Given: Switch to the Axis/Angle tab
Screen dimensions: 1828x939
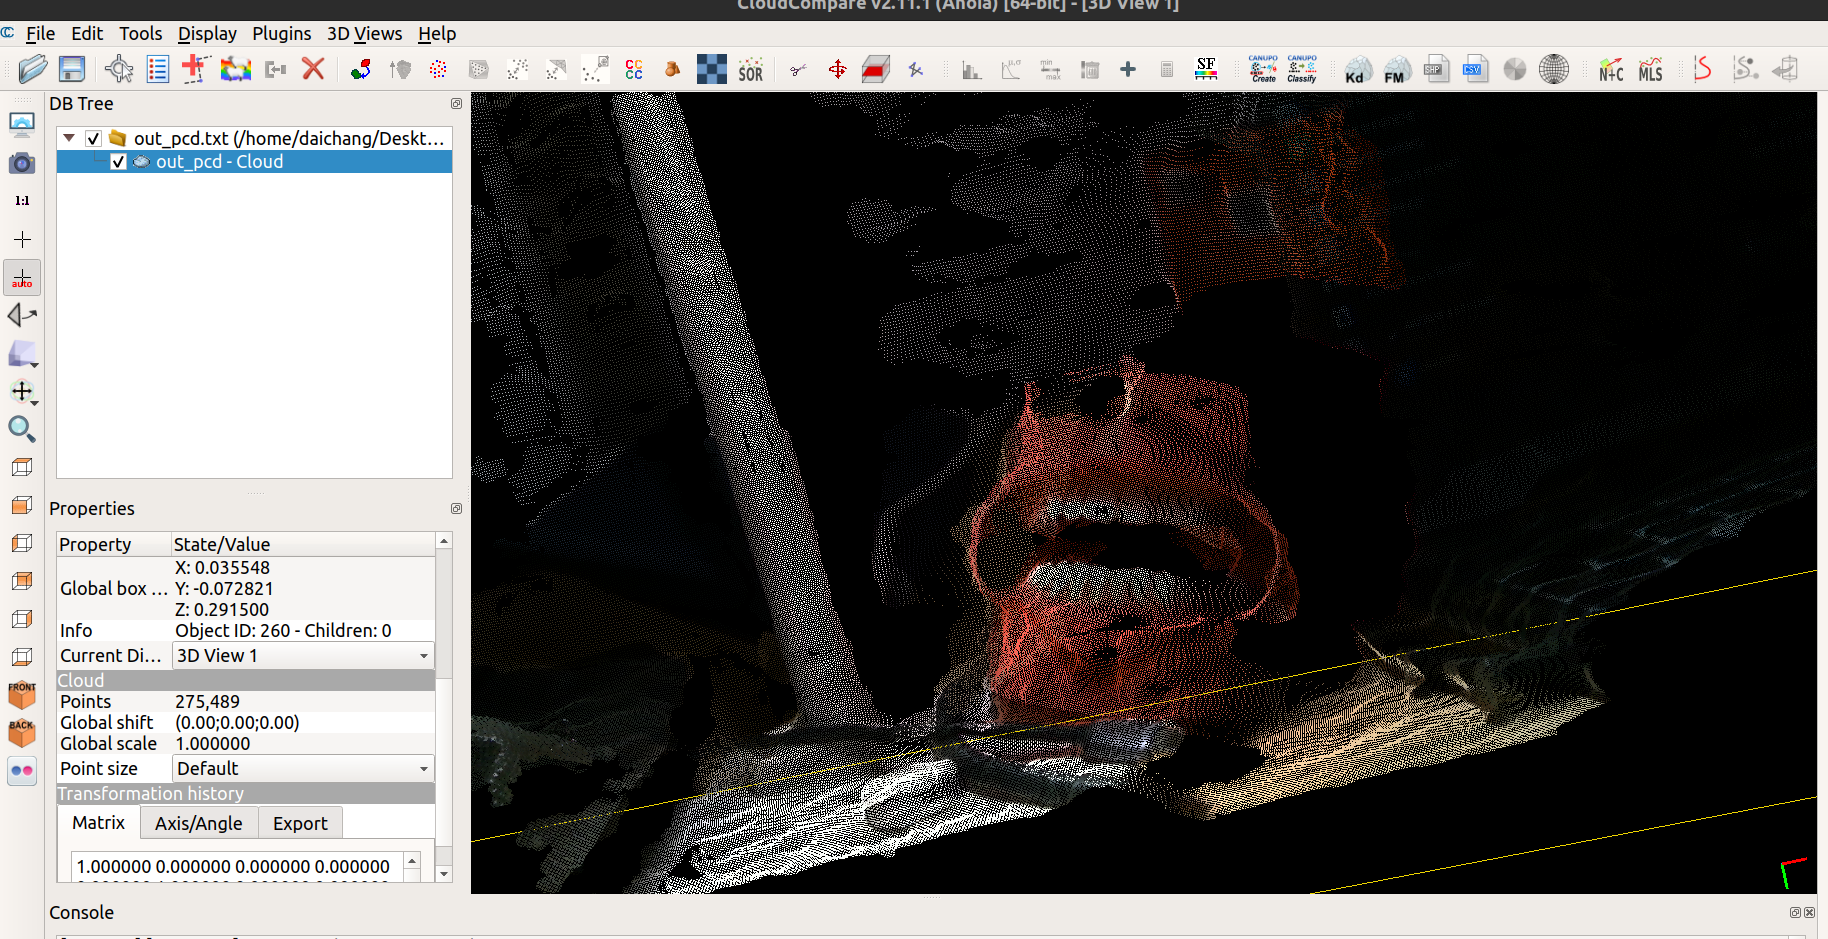Looking at the screenshot, I should [199, 824].
